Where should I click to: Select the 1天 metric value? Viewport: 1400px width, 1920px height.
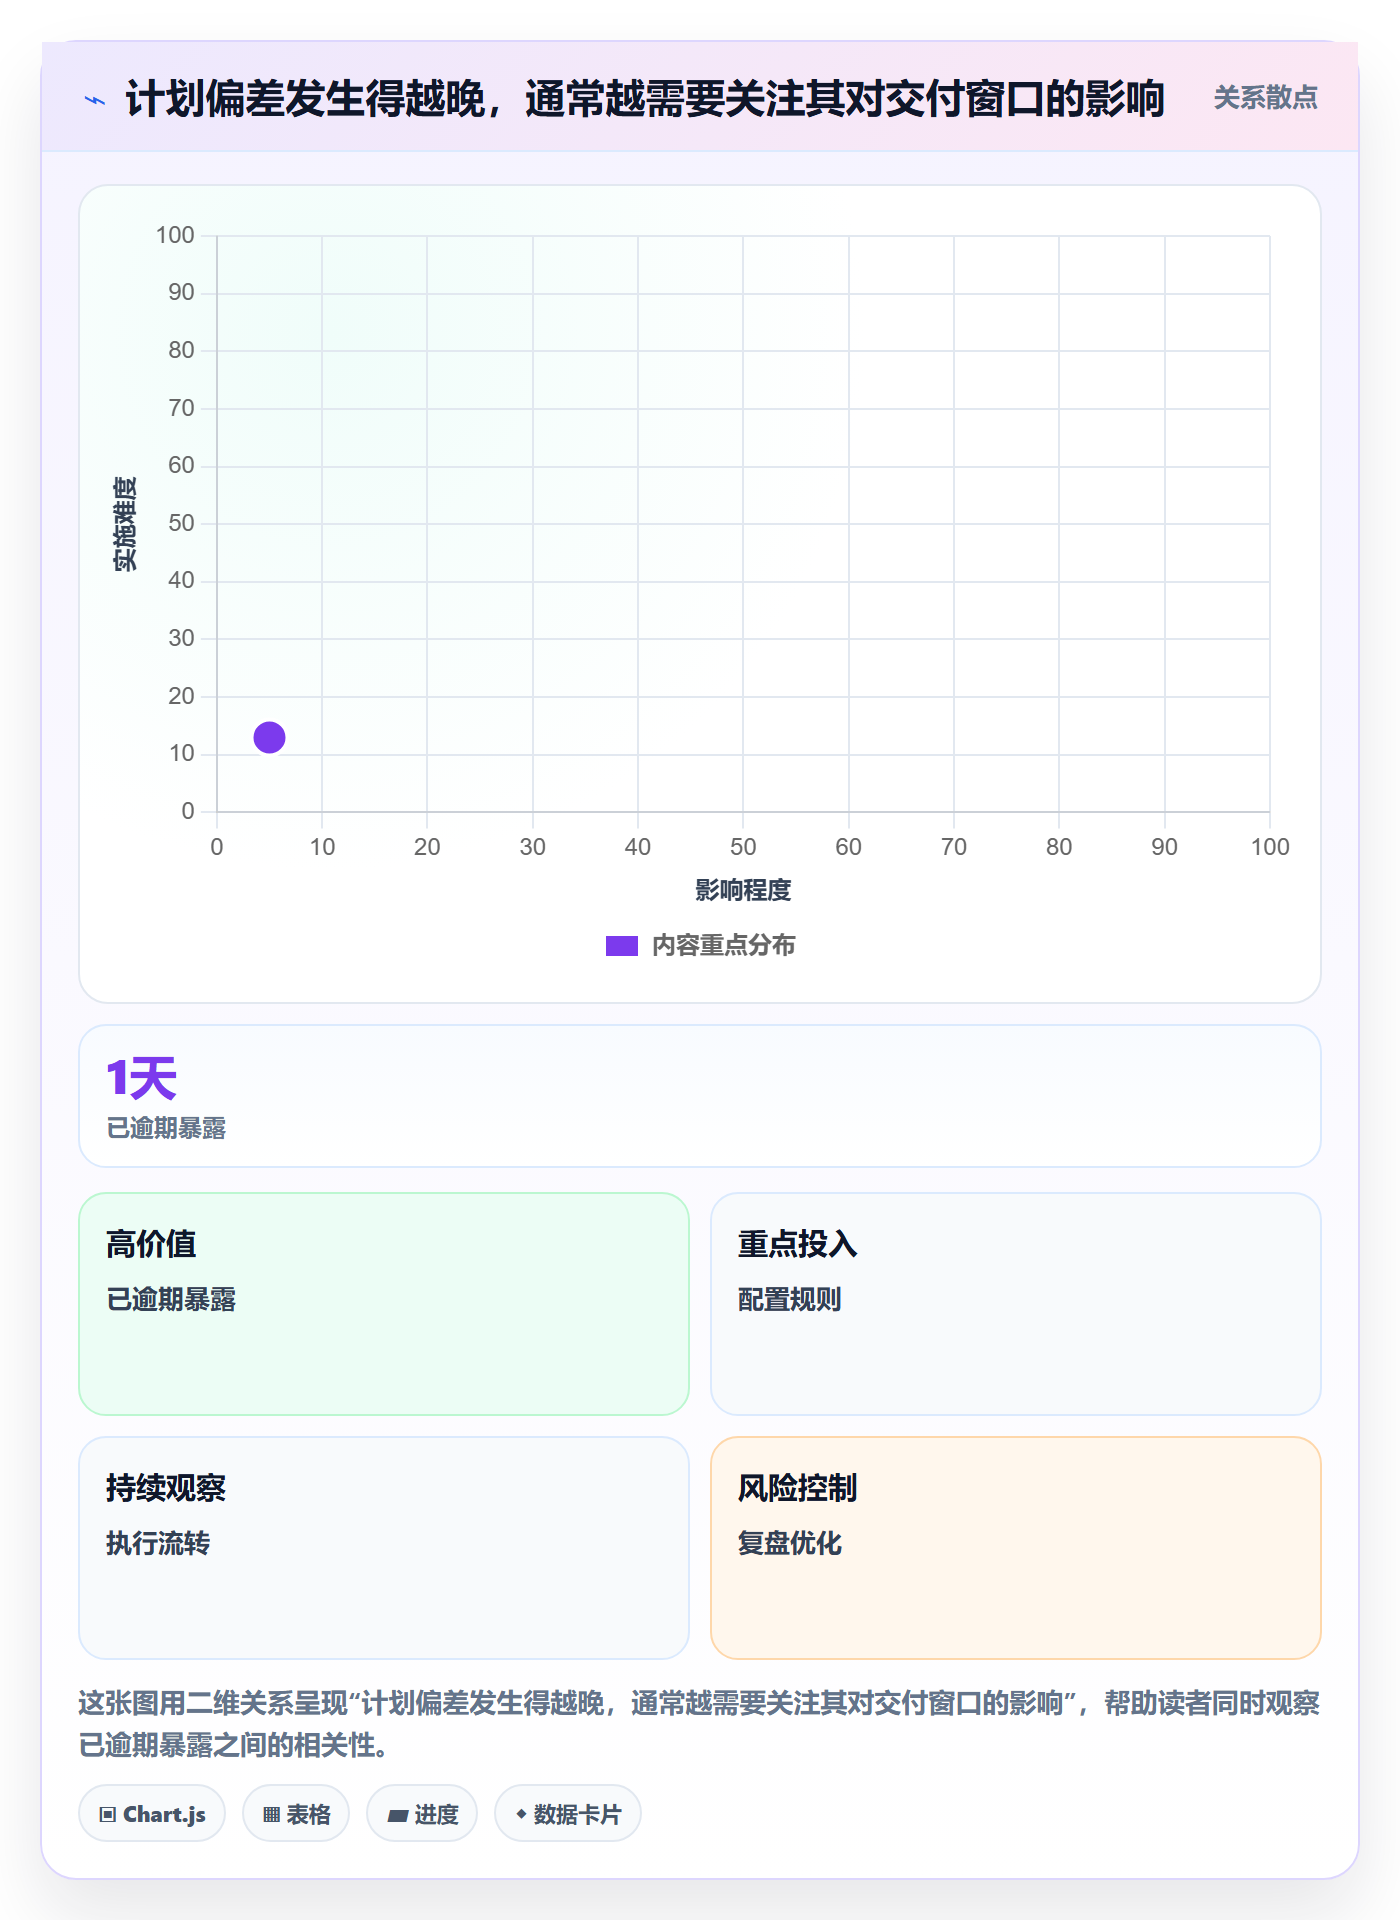tap(141, 1079)
